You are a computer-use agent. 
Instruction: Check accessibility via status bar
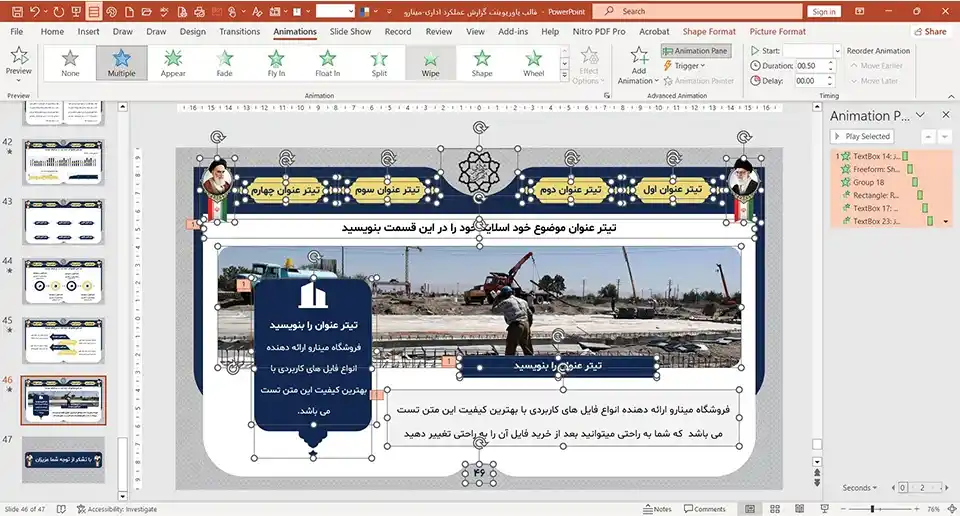(117, 509)
